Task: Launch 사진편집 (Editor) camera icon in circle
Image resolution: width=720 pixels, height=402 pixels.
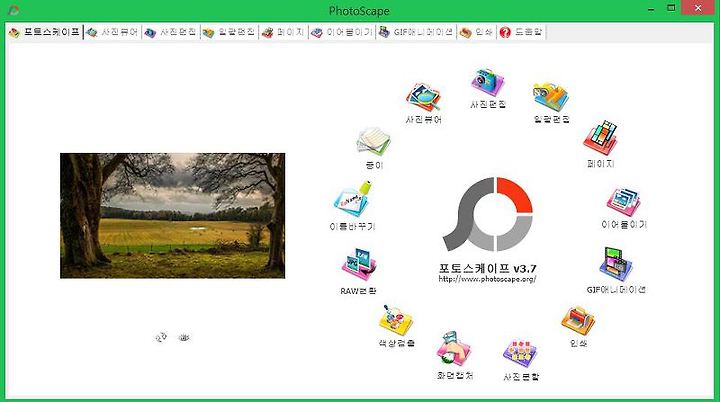Action: 488,83
